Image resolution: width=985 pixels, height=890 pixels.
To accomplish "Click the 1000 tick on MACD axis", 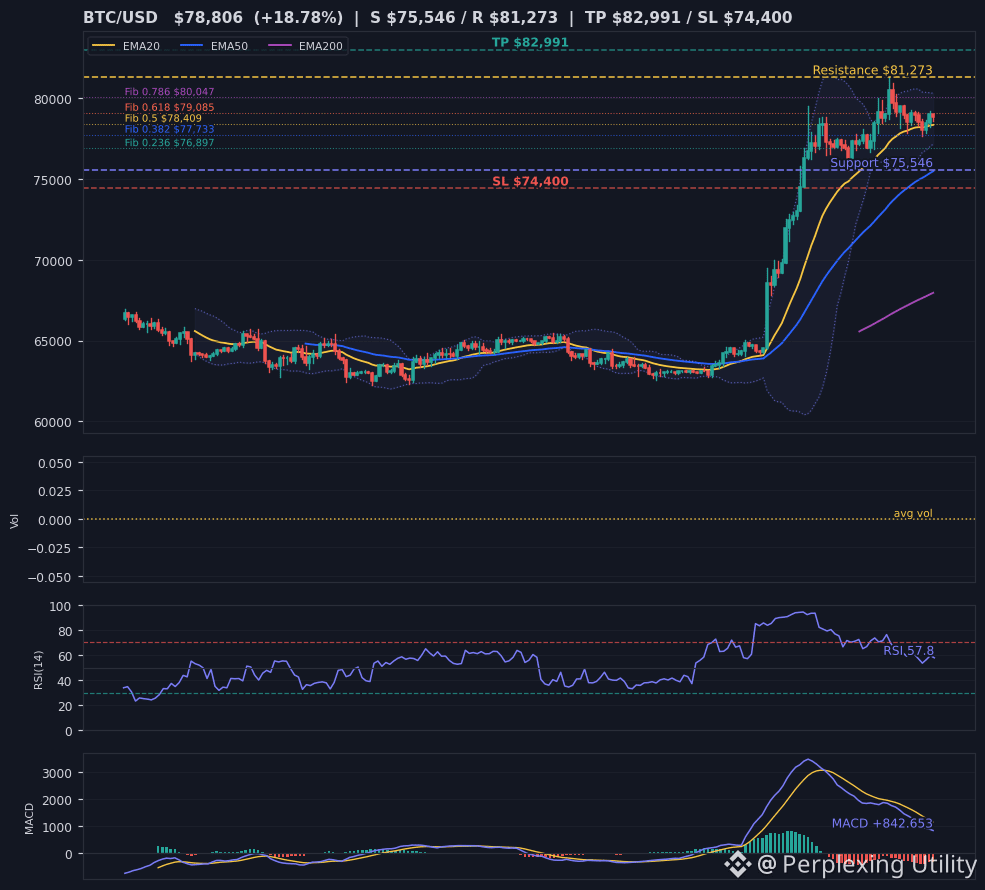I will coord(57,827).
